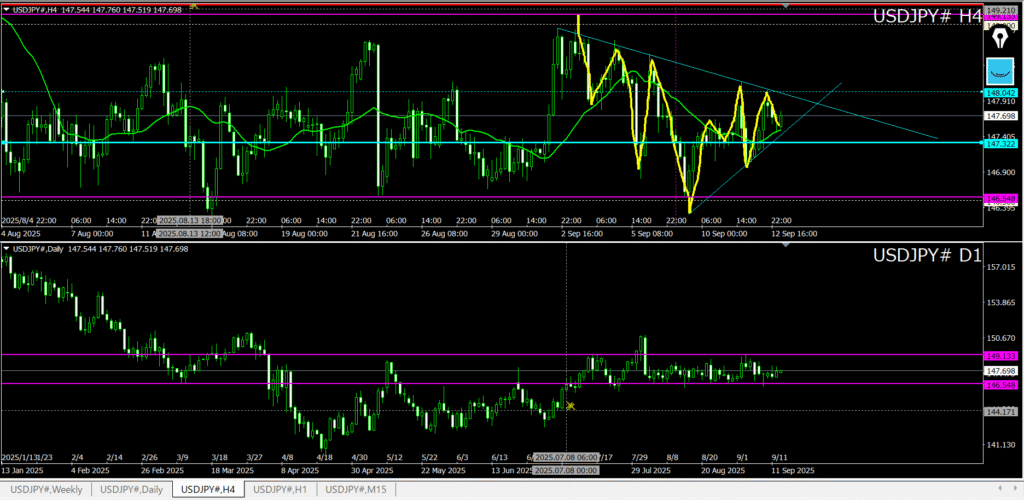Click the 149.210 price label
Image resolution: width=1024 pixels, height=500 pixels.
[1000, 11]
